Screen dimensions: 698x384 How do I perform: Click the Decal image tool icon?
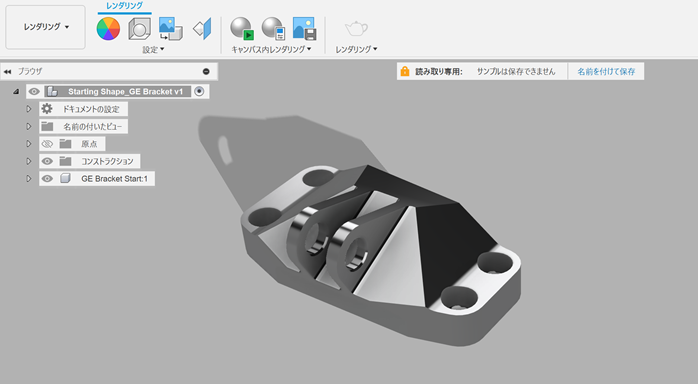pyautogui.click(x=171, y=29)
